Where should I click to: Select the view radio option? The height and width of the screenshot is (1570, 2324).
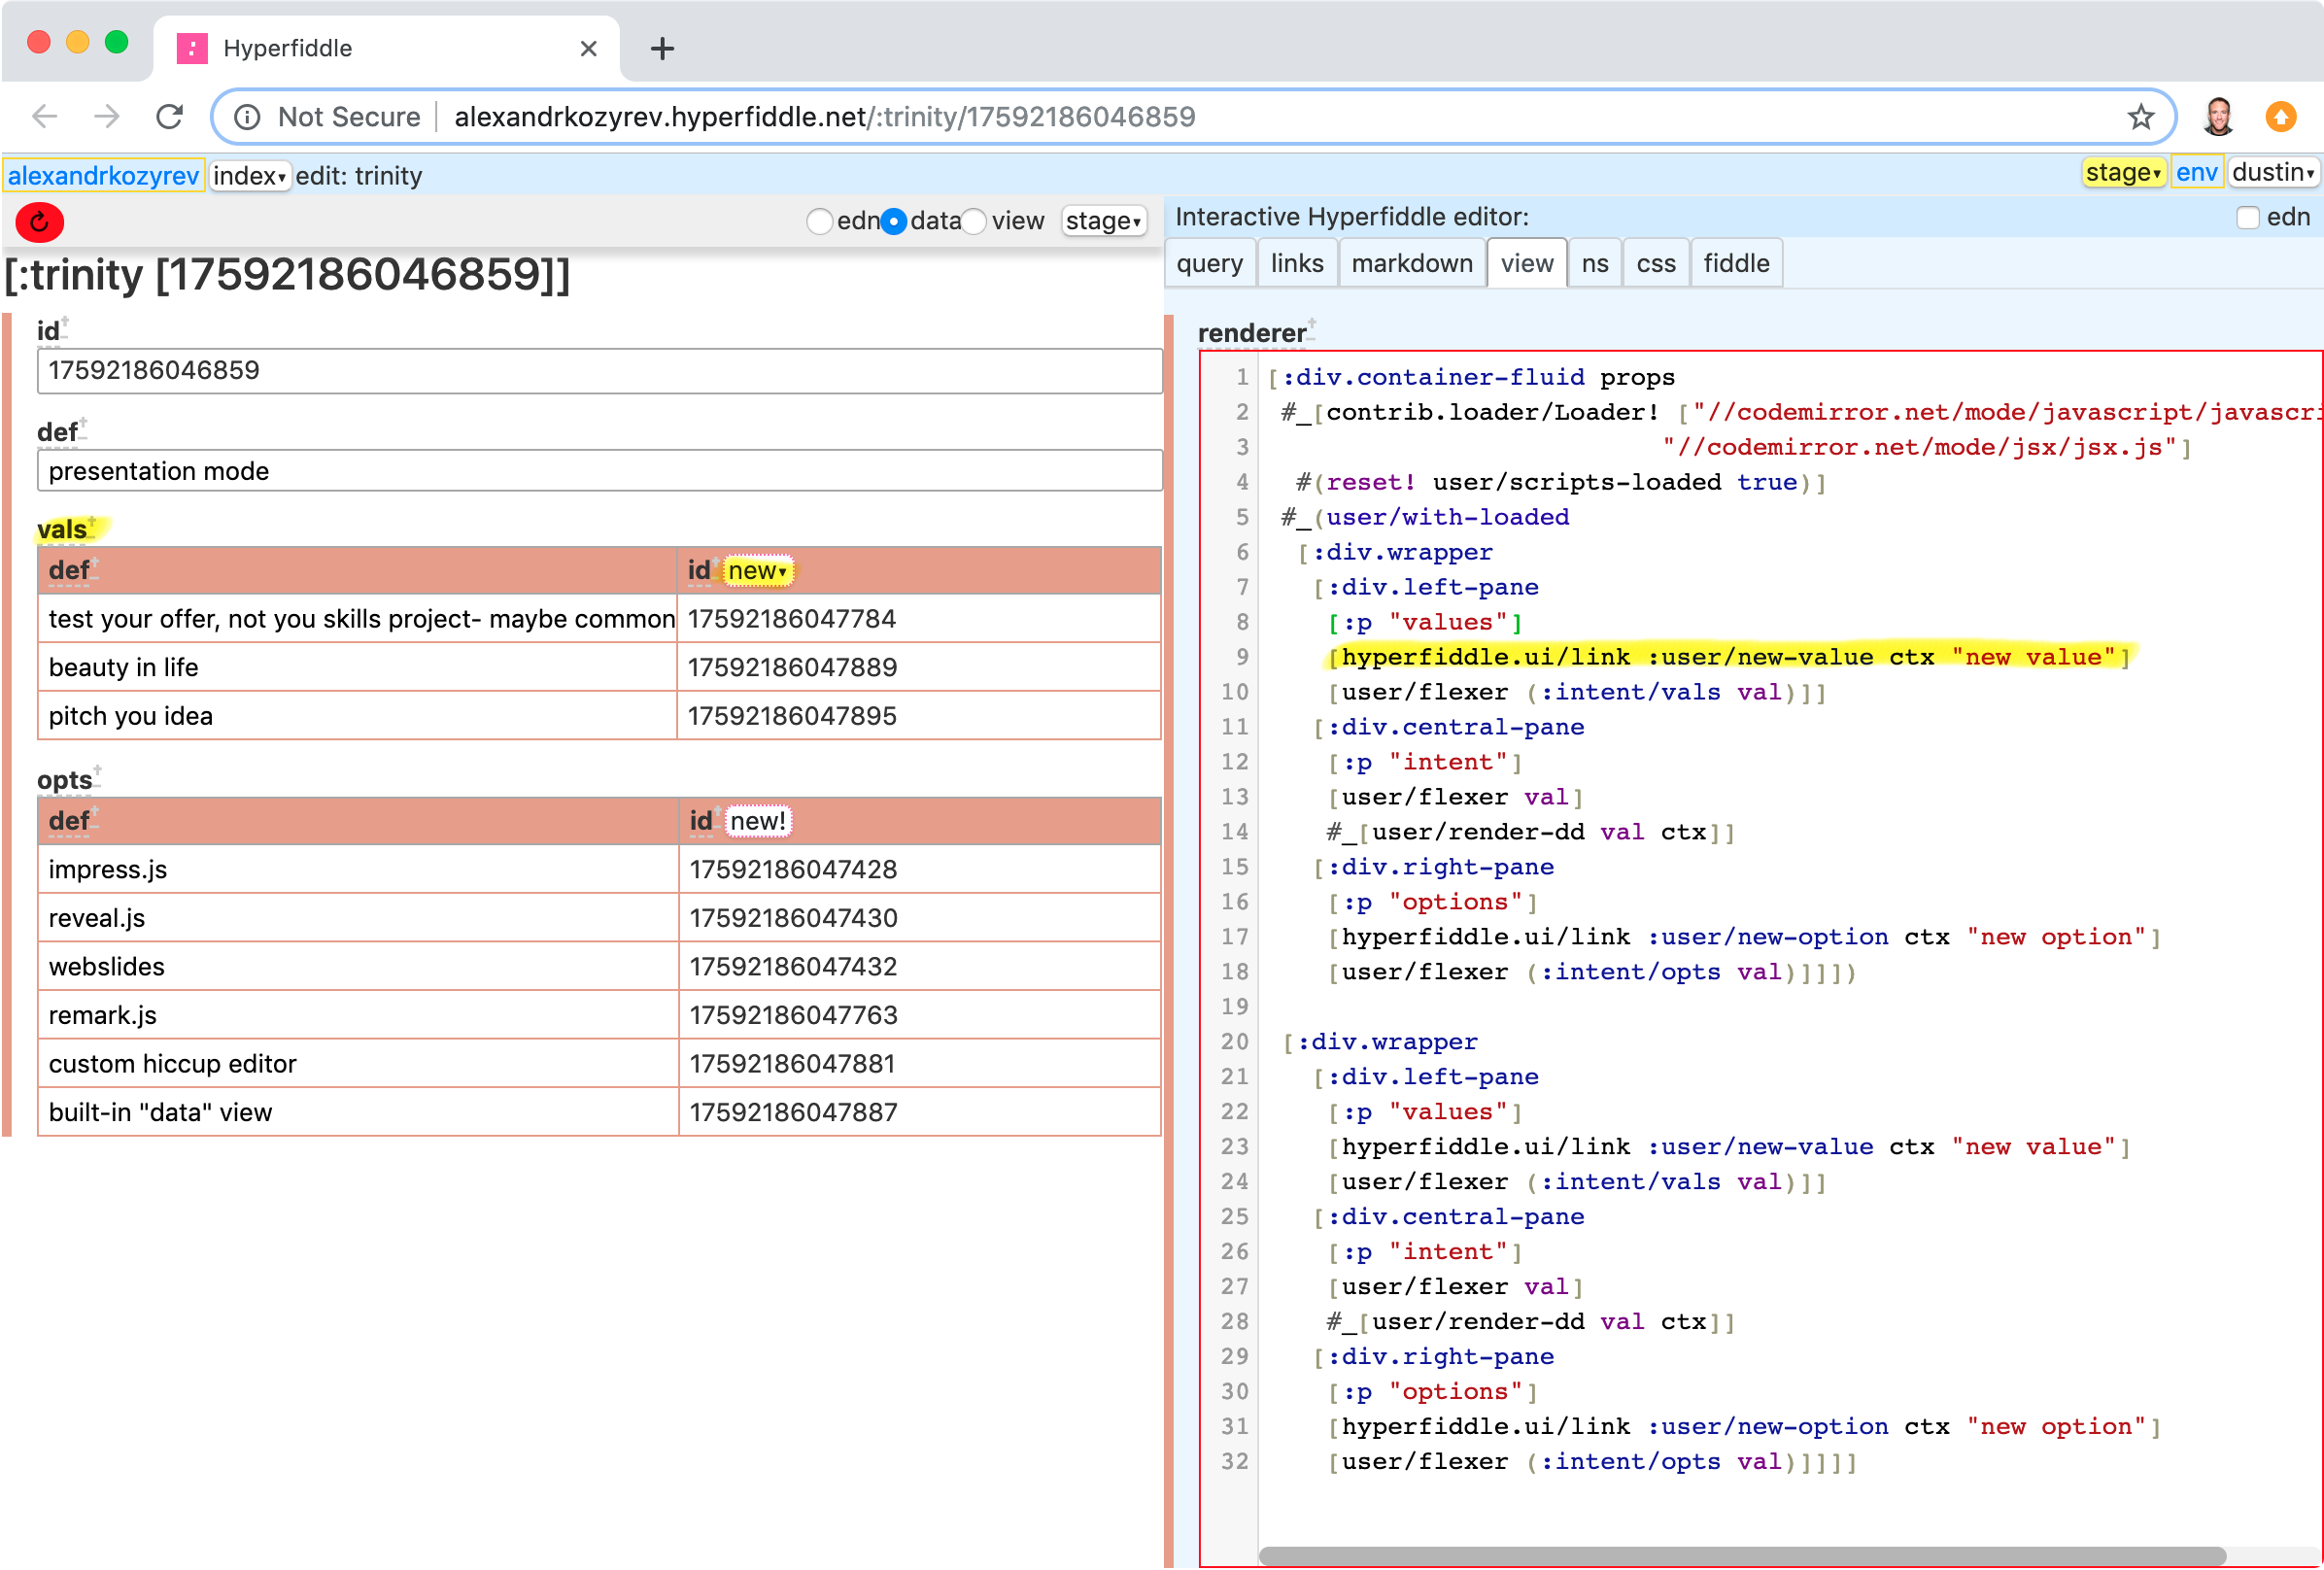coord(974,221)
